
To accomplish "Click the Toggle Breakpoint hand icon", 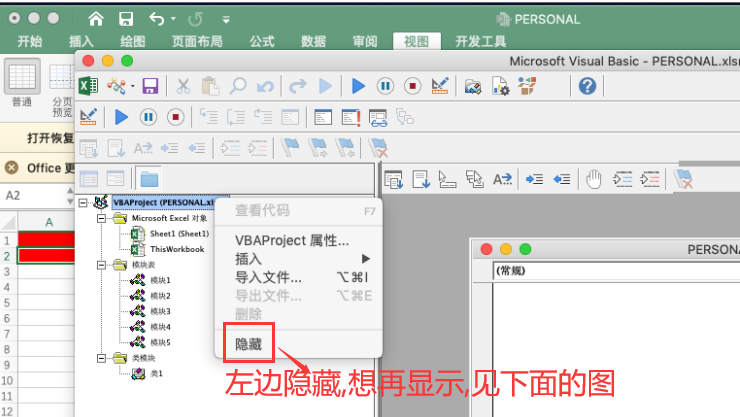I will 593,179.
